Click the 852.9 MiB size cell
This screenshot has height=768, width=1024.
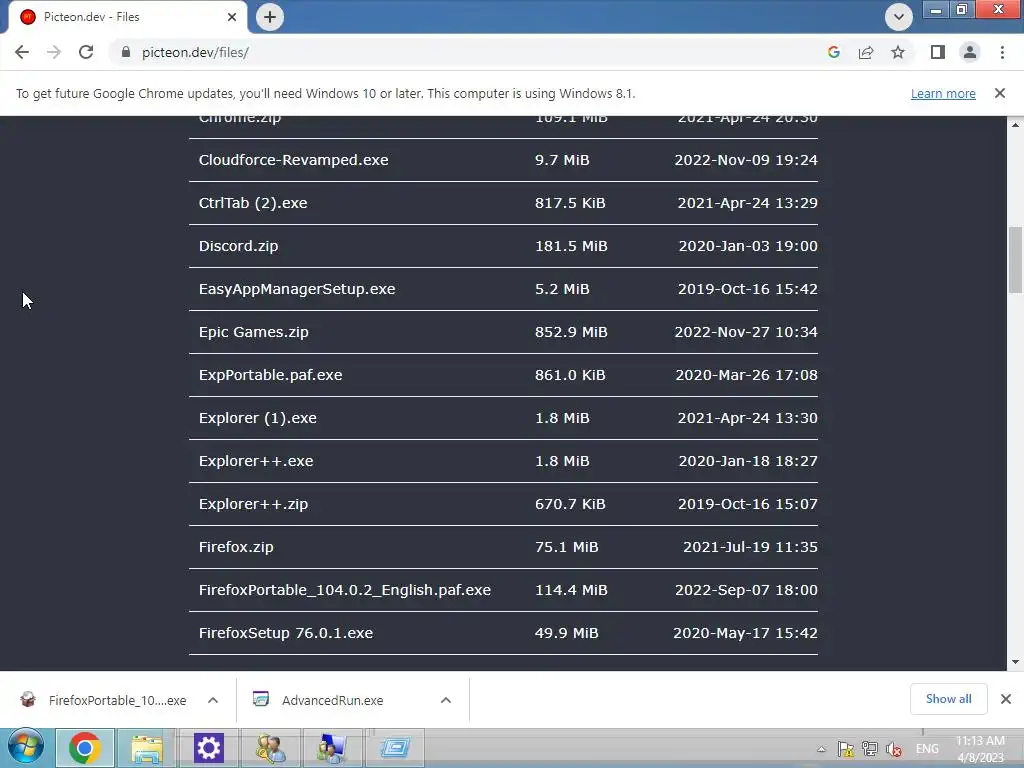tap(571, 332)
